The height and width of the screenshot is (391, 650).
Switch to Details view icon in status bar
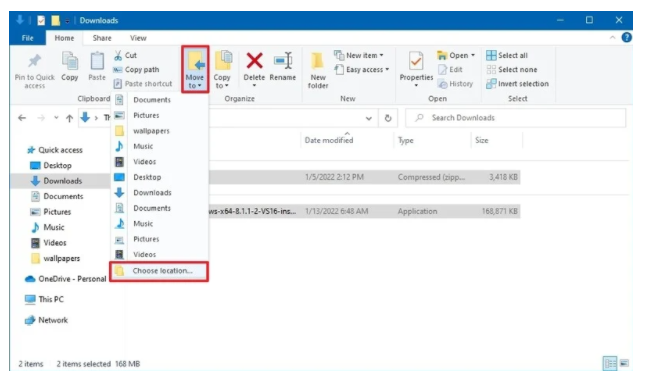(610, 364)
